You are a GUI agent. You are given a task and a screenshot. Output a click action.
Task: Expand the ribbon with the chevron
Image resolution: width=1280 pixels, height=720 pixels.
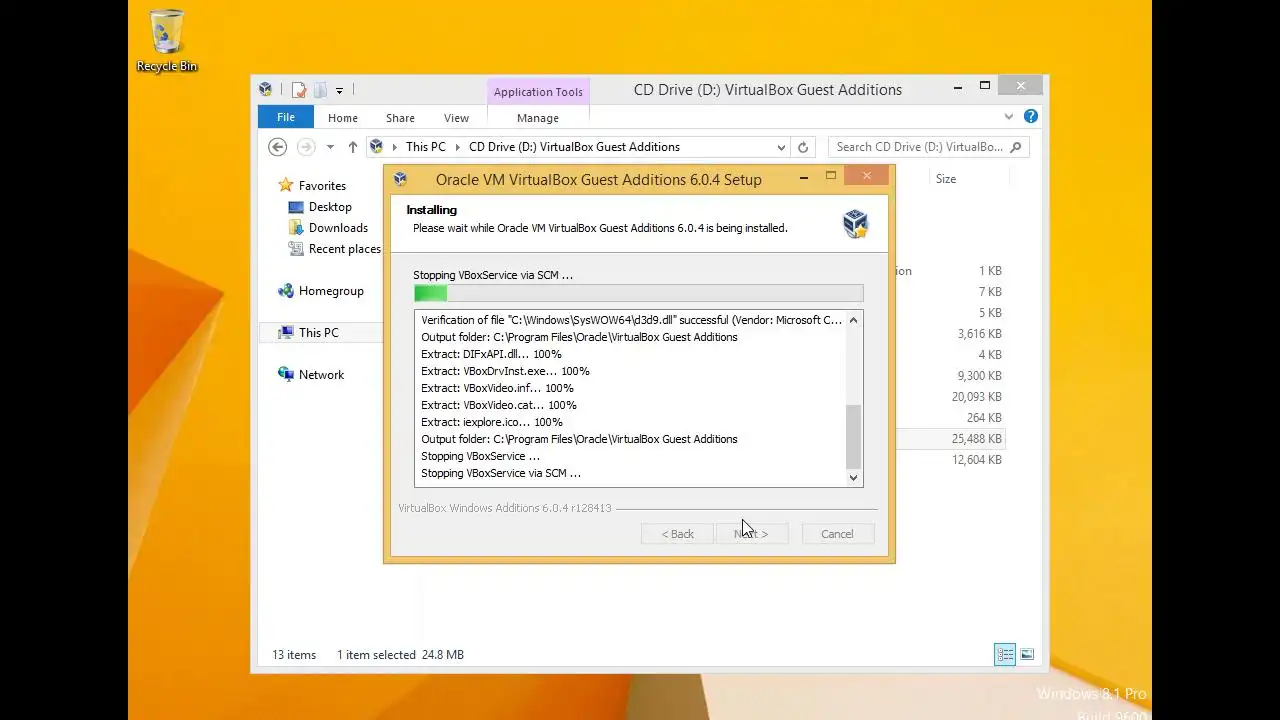(x=1009, y=117)
